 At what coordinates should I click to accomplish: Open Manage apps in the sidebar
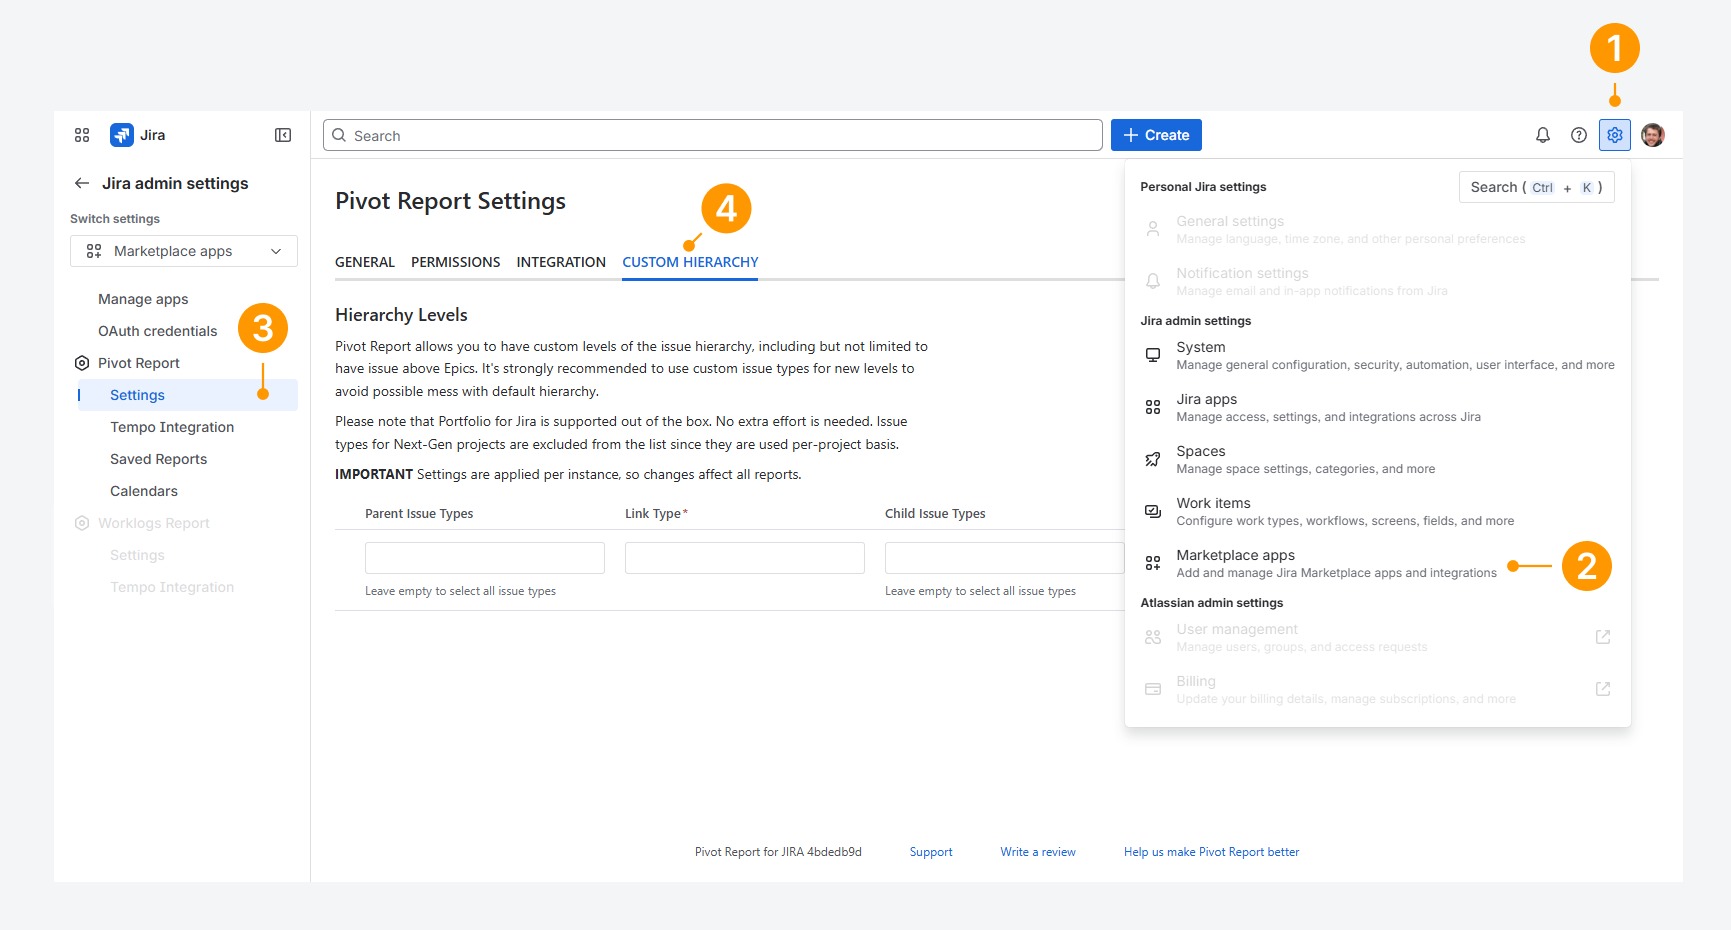tap(143, 299)
